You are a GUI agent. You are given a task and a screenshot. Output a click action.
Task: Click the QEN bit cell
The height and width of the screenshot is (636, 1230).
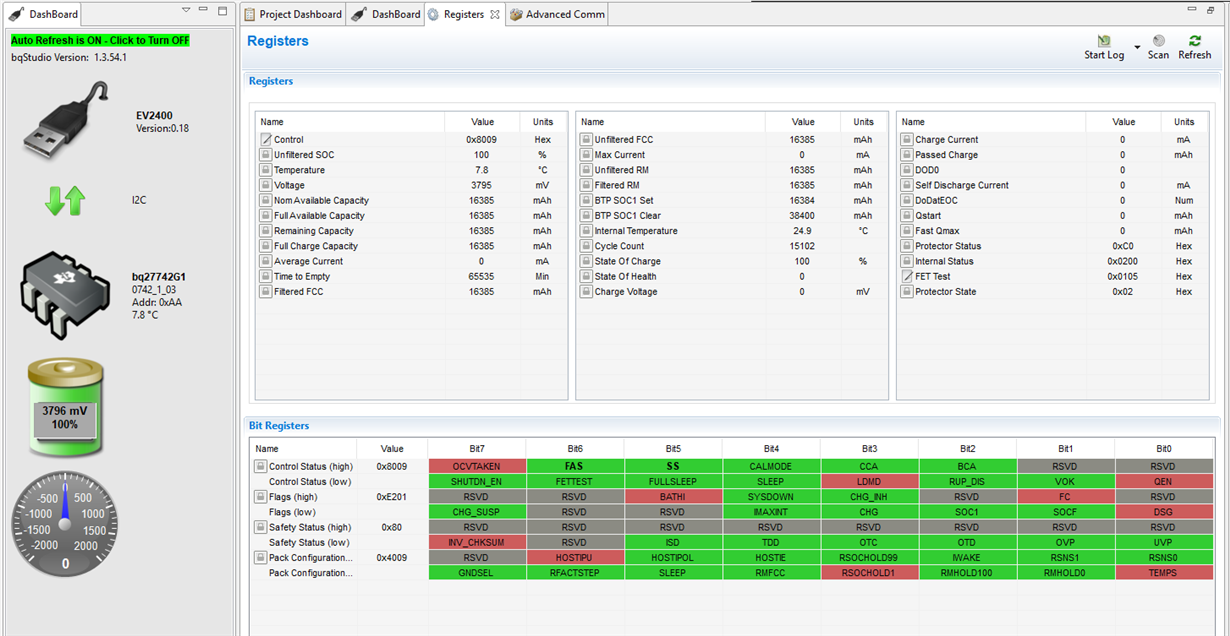1163,481
